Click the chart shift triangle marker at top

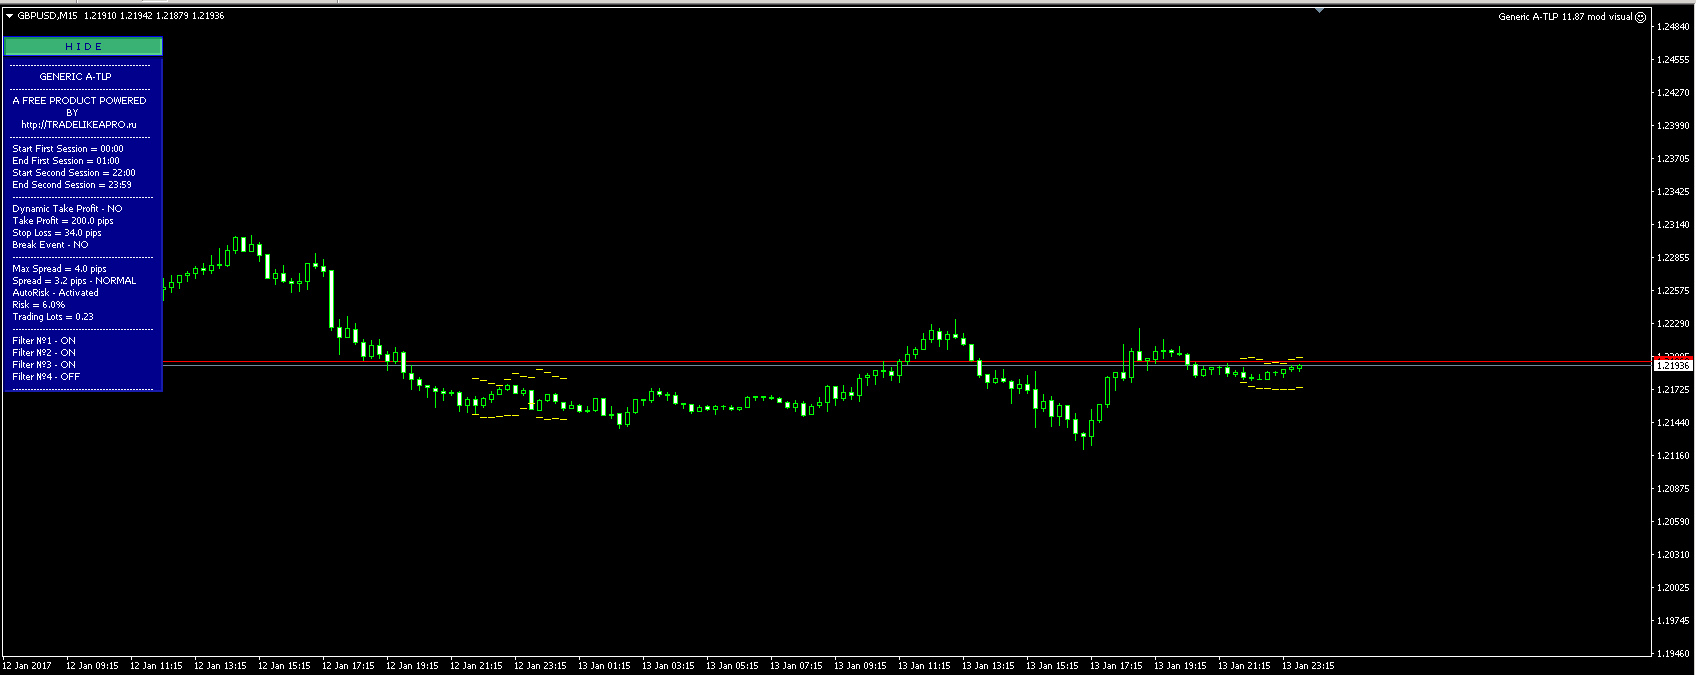(x=1320, y=10)
